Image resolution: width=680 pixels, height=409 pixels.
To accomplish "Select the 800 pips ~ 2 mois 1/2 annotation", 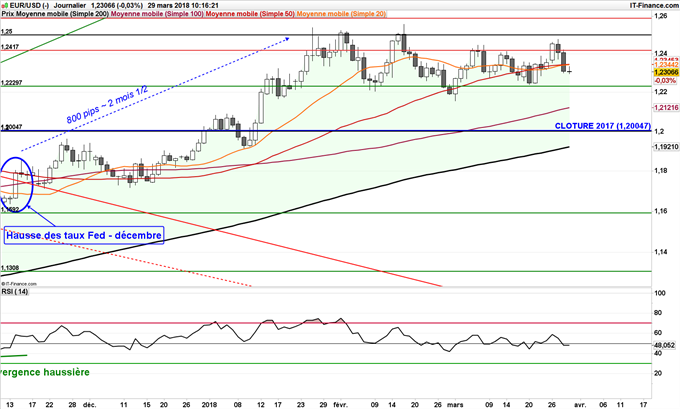I will (107, 105).
